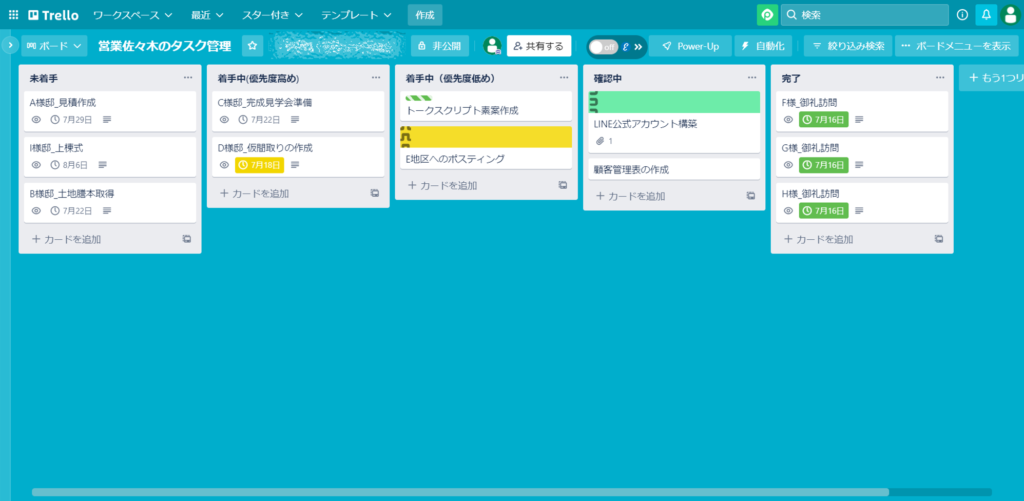The height and width of the screenshot is (501, 1024).
Task: Toggle the off switch in board toolbar
Action: tap(602, 46)
